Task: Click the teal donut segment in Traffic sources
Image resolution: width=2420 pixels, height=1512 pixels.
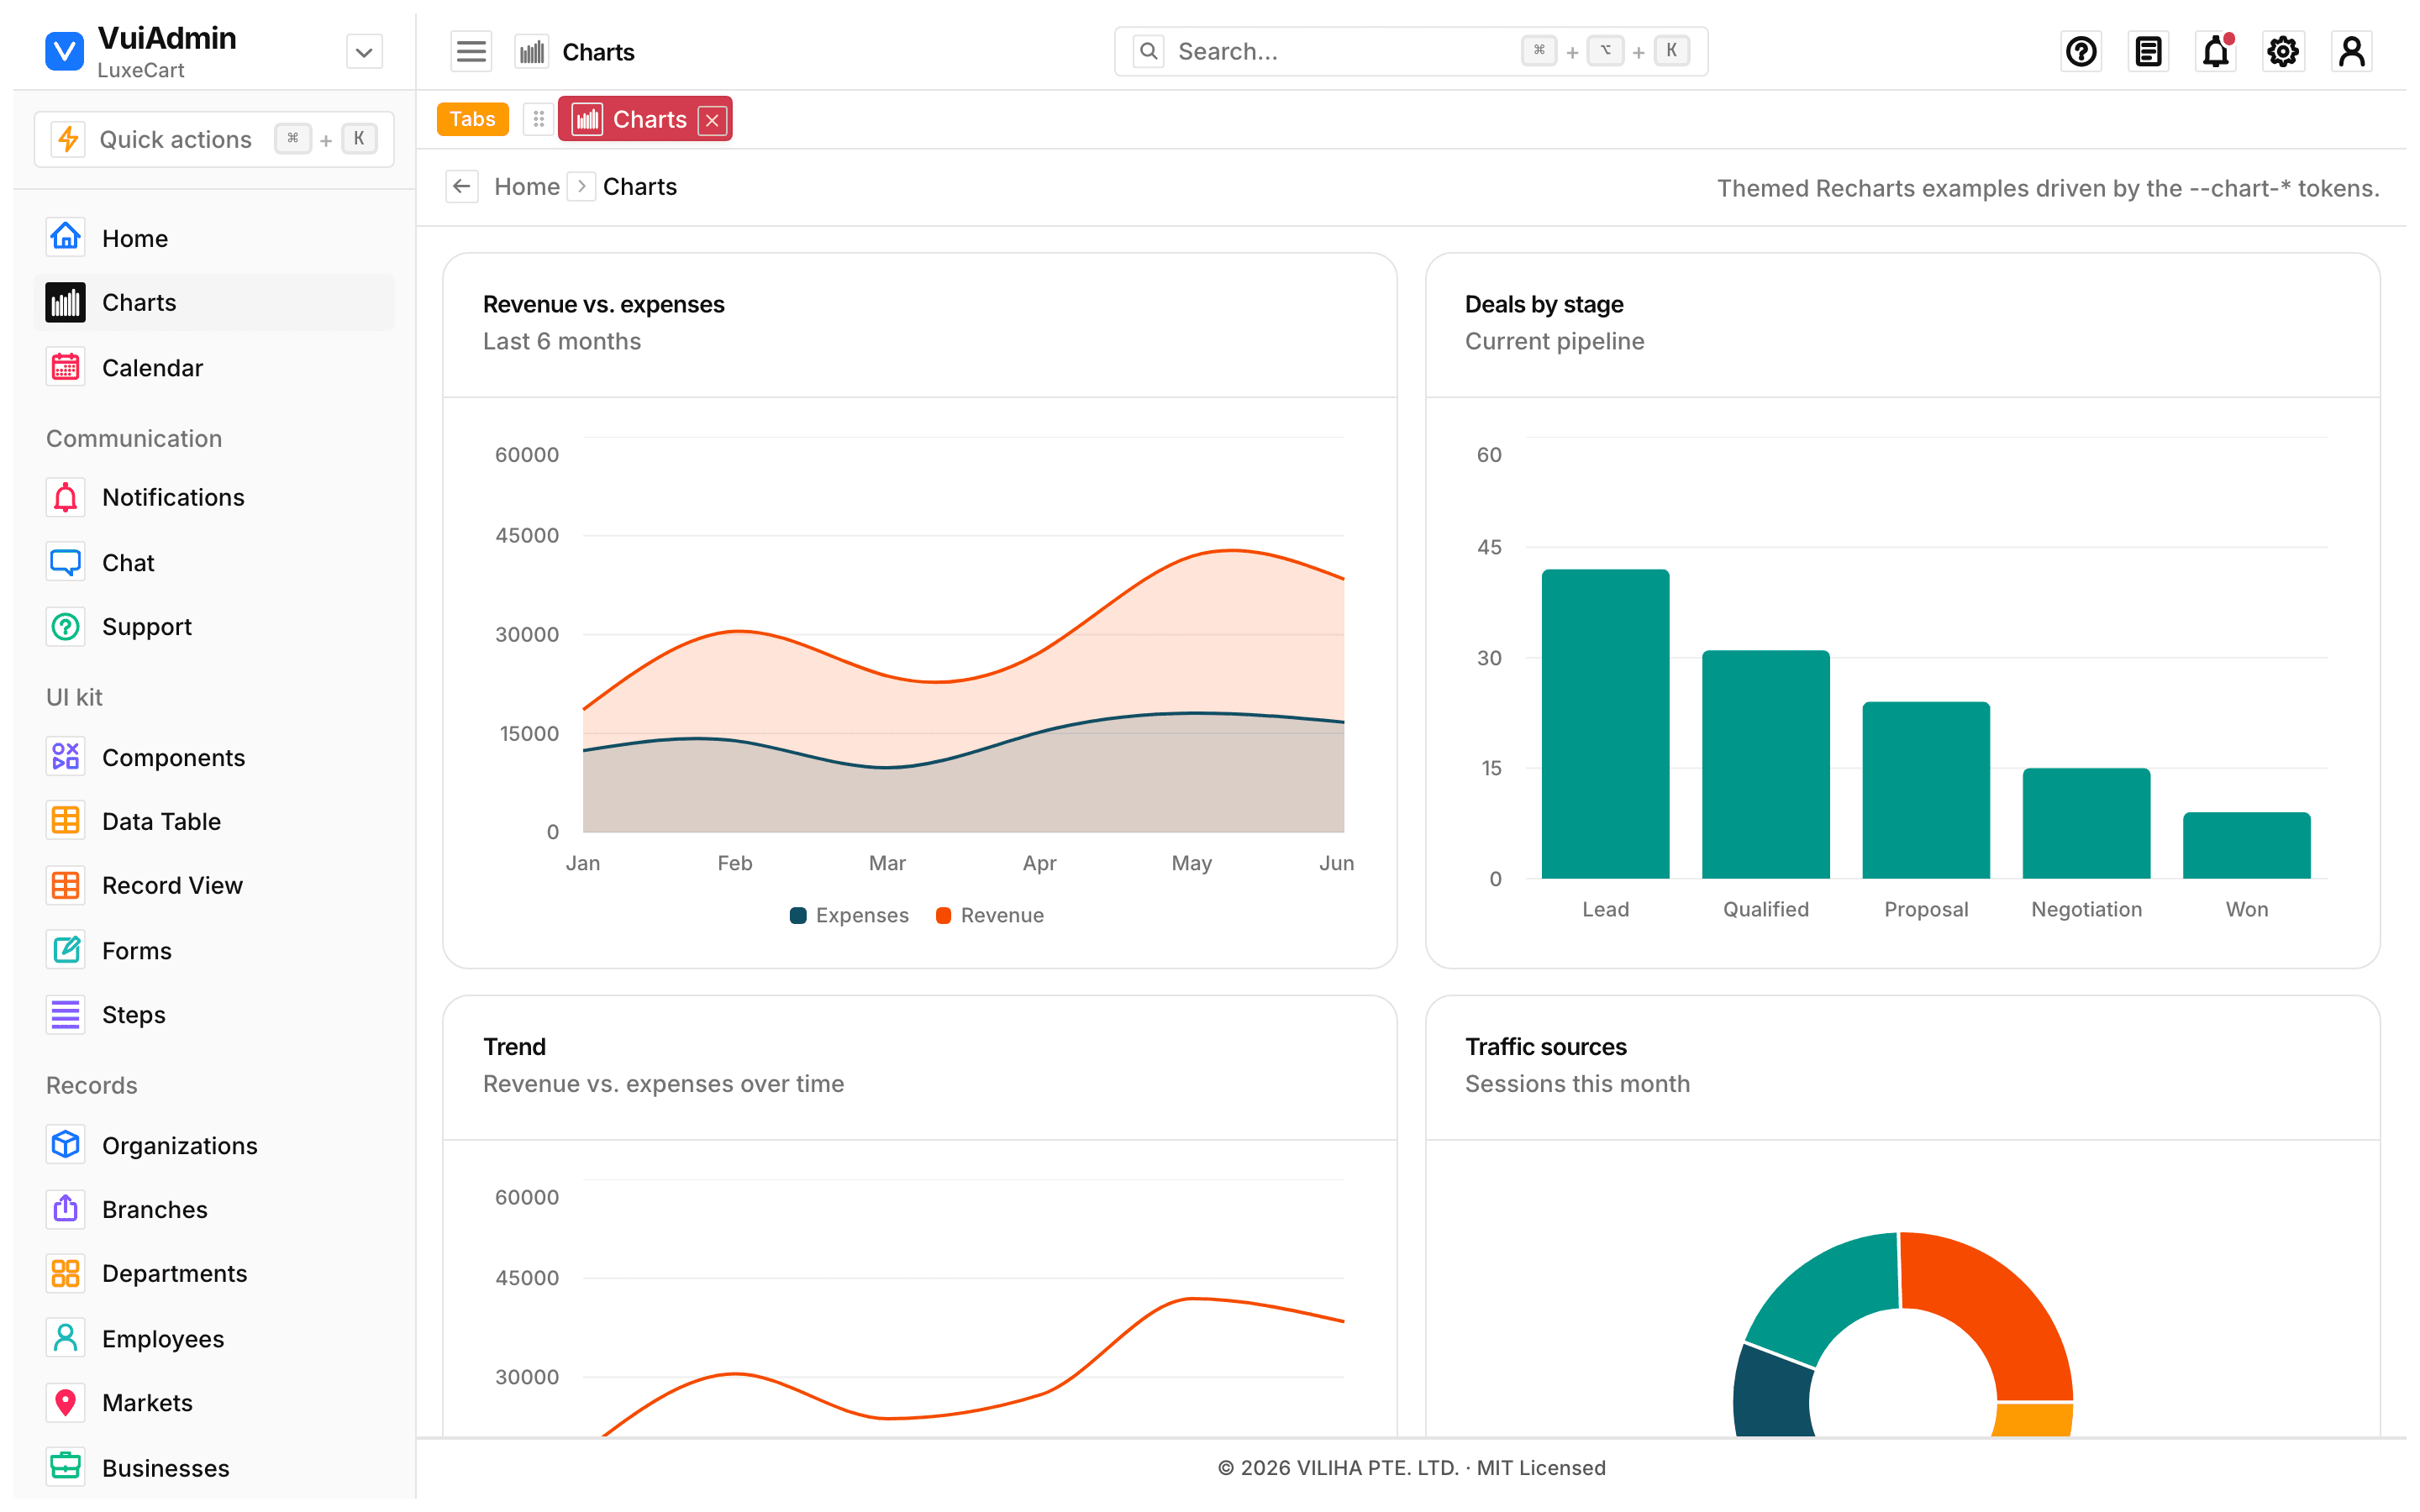Action: pos(1835,1295)
